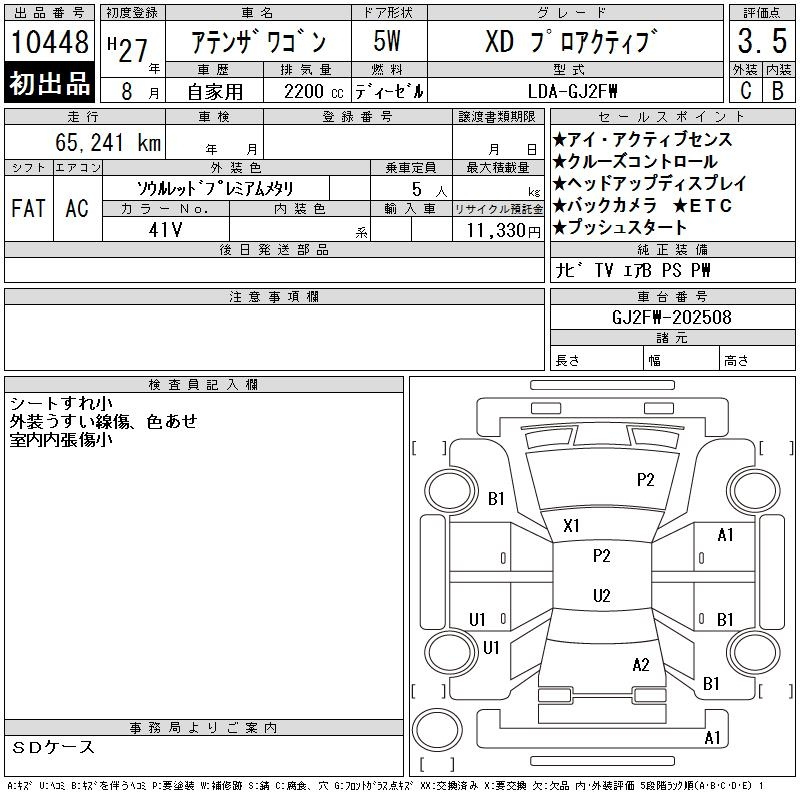This screenshot has width=800, height=800.
Task: Click the chassis number GJ2FW-202508
Action: pyautogui.click(x=672, y=317)
